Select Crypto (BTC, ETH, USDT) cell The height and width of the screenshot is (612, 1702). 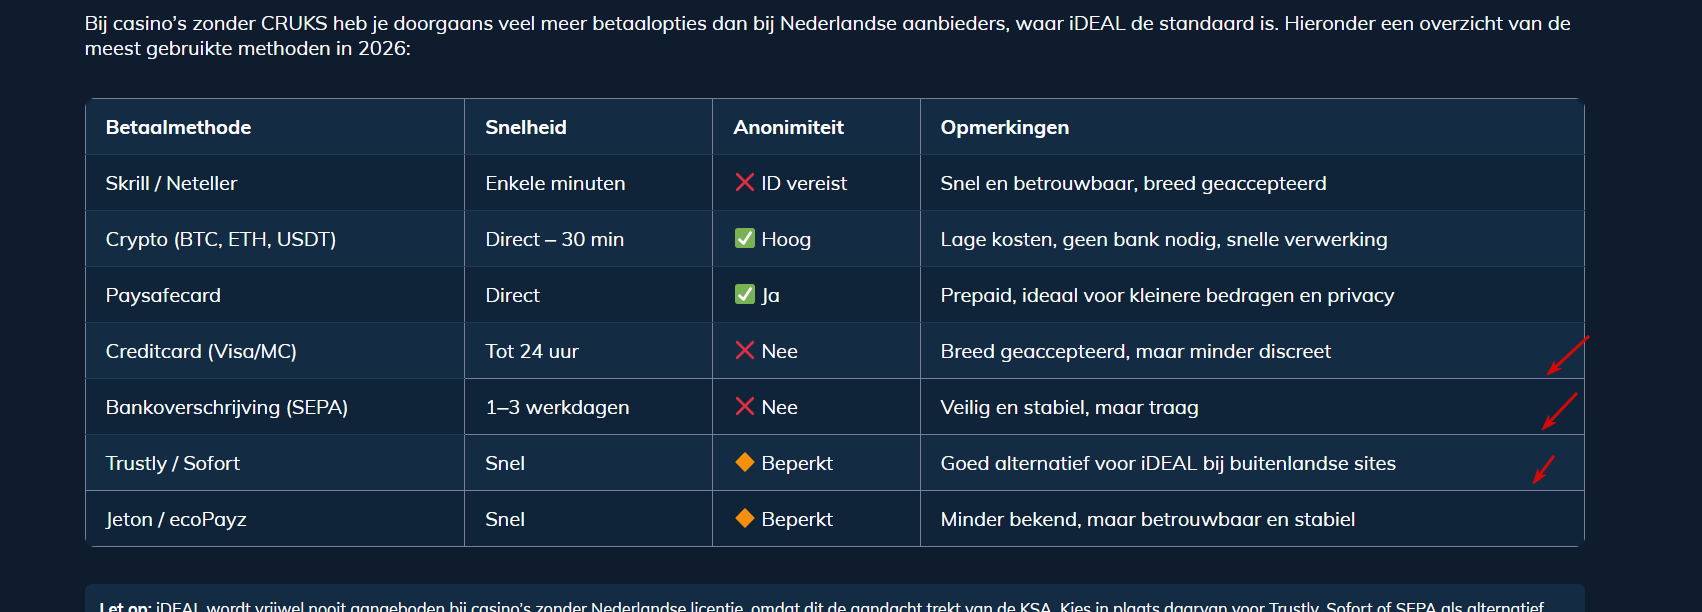click(x=220, y=239)
